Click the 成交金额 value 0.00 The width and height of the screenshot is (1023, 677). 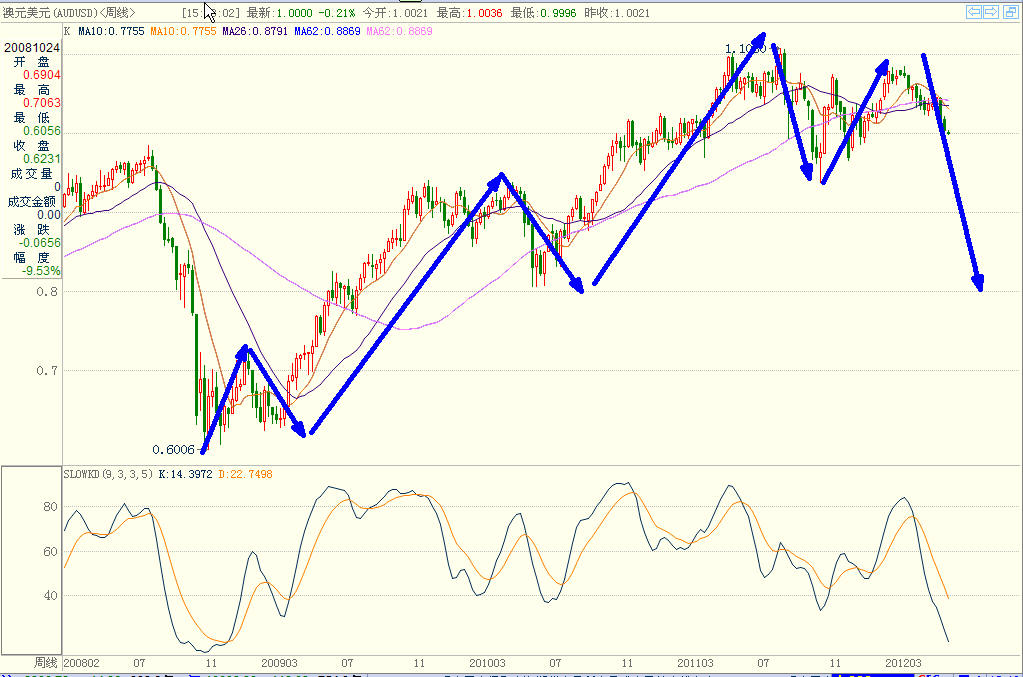tap(49, 215)
